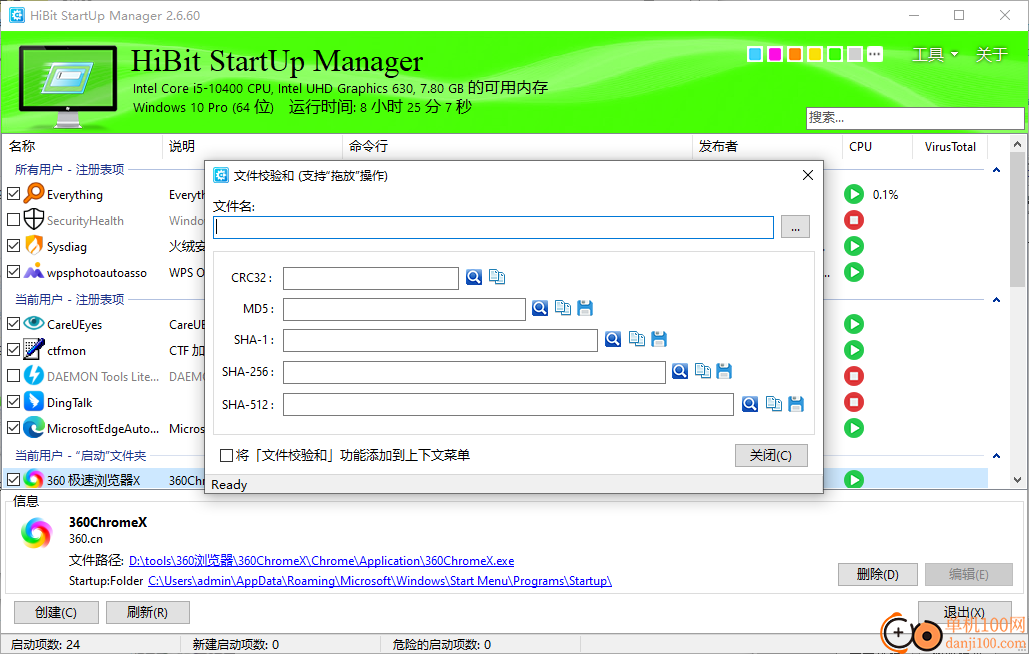The image size is (1029, 654).
Task: Save the SHA-256 value to file
Action: coord(724,371)
